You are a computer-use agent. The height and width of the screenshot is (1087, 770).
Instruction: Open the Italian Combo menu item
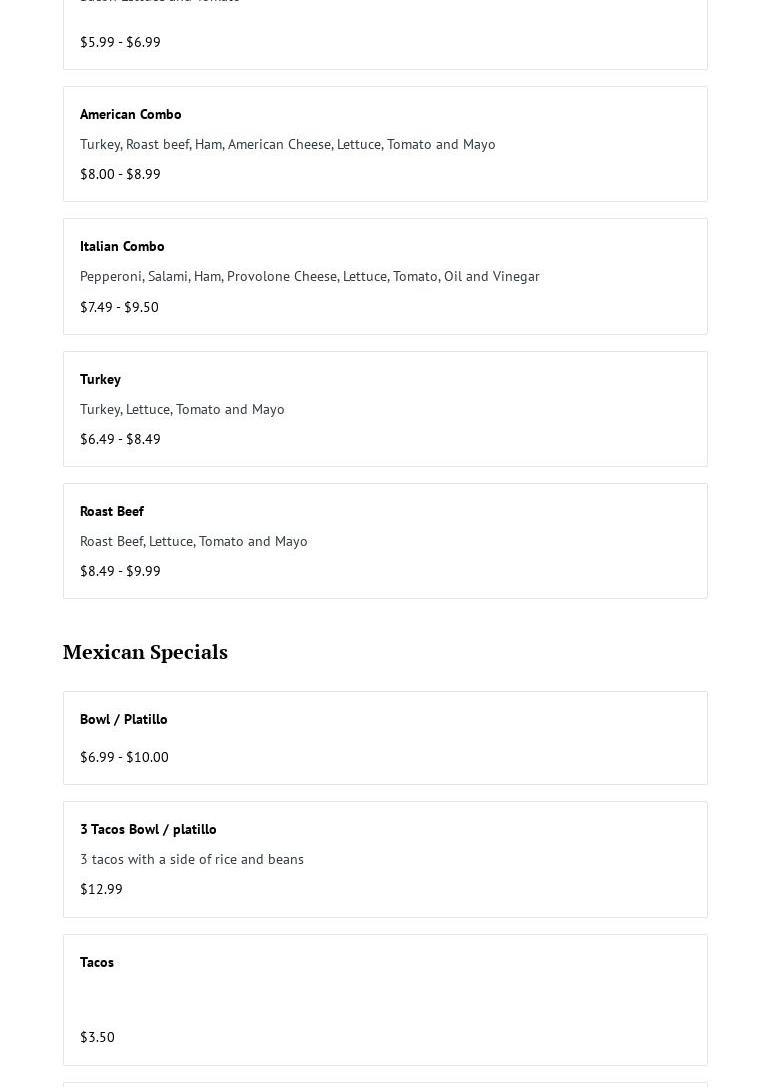122,246
